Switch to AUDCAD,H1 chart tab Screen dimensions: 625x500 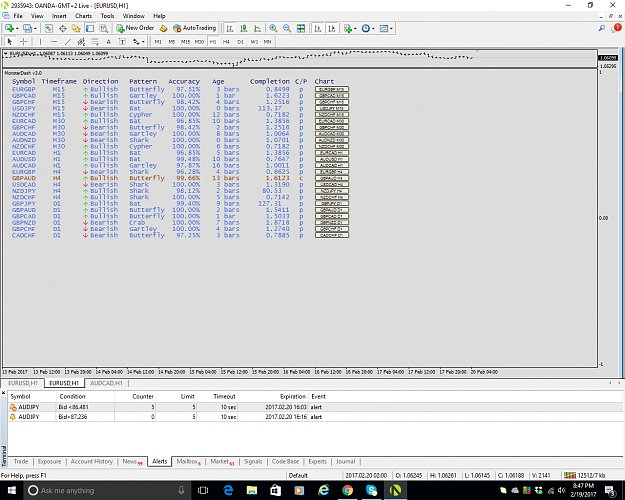[106, 383]
